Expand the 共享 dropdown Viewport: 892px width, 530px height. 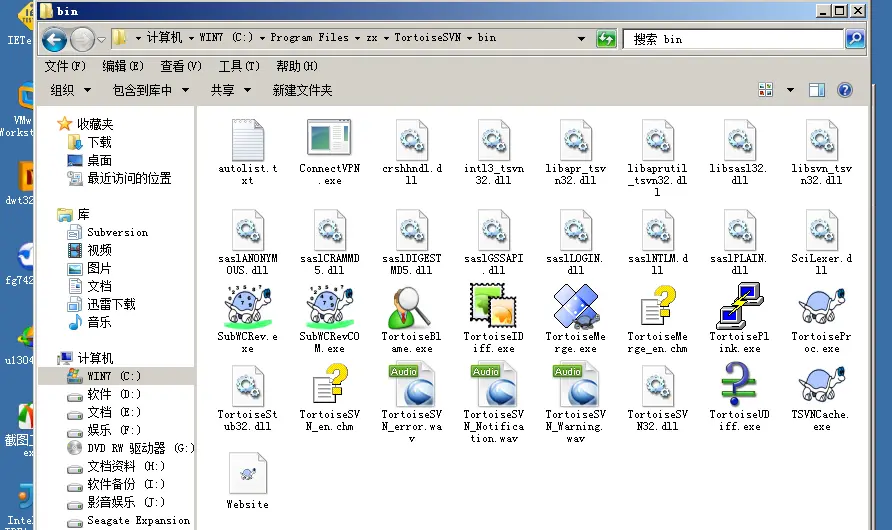(230, 90)
